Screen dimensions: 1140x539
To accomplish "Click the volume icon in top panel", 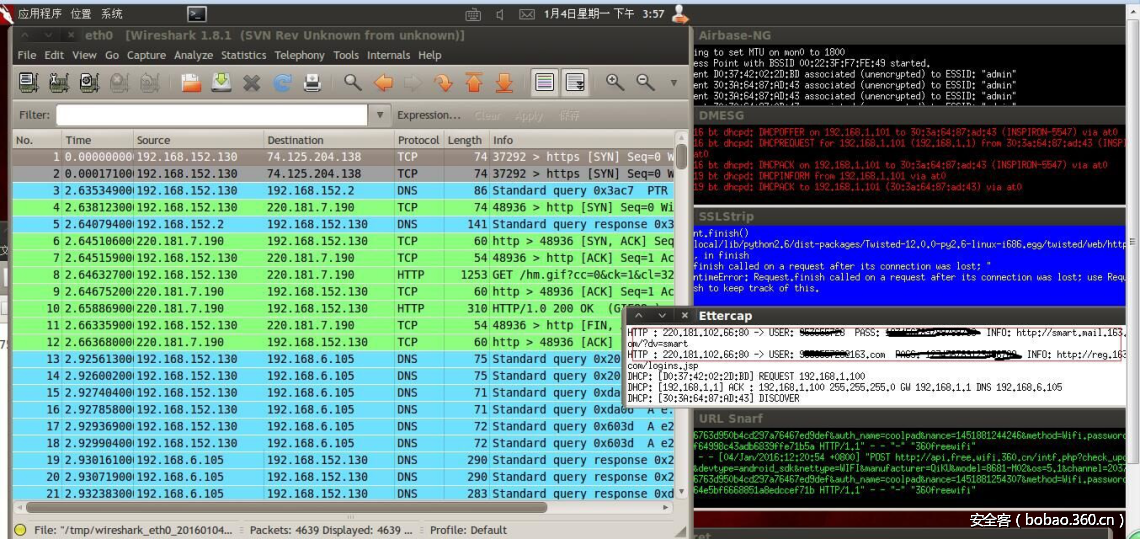I will coord(500,14).
